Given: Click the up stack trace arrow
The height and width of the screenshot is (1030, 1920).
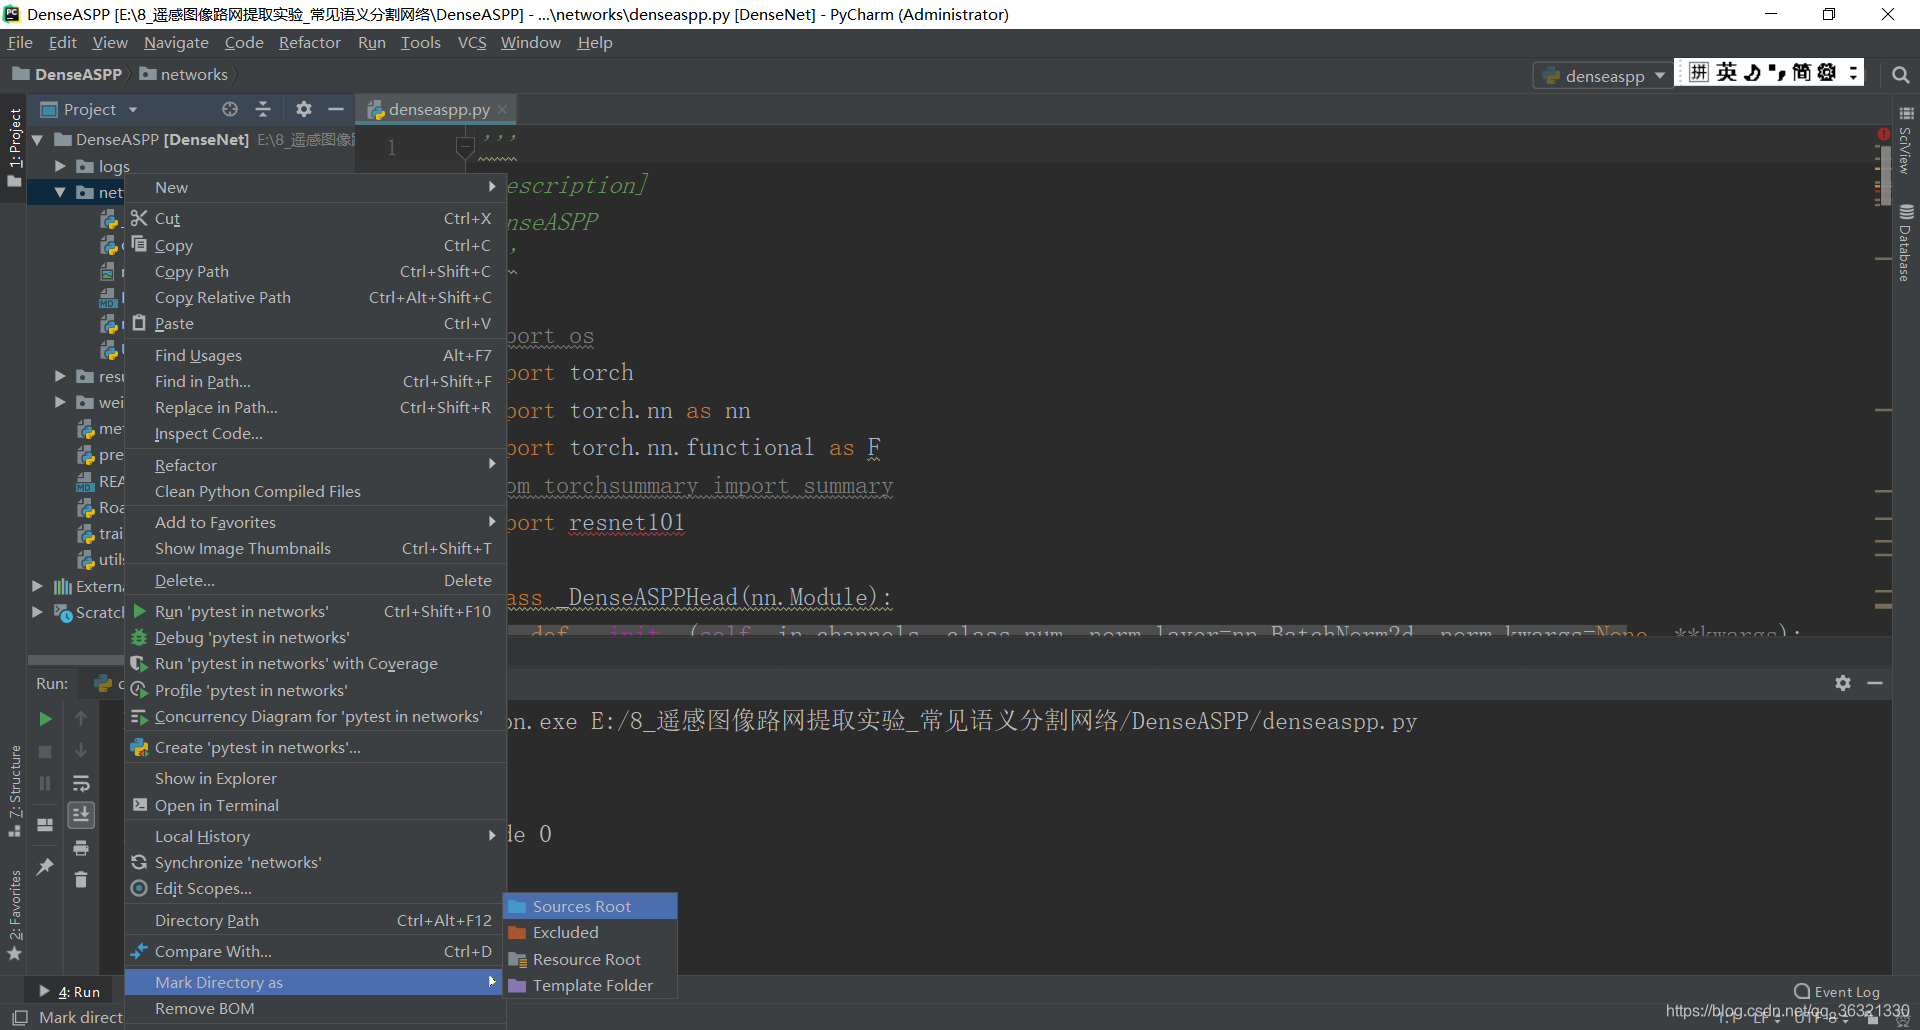Looking at the screenshot, I should (x=81, y=719).
